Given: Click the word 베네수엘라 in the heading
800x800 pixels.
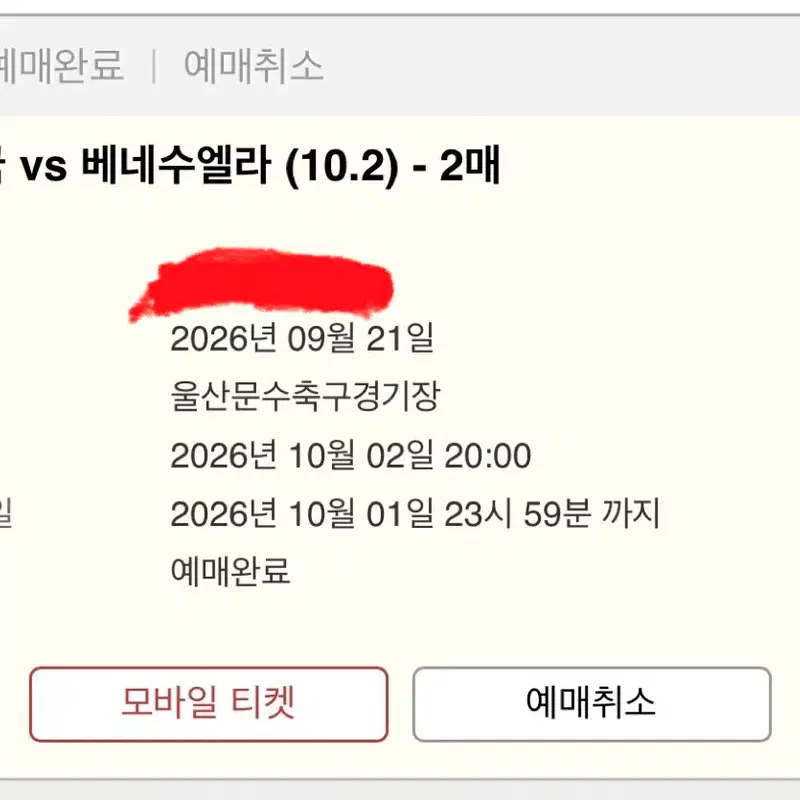Looking at the screenshot, I should point(176,165).
